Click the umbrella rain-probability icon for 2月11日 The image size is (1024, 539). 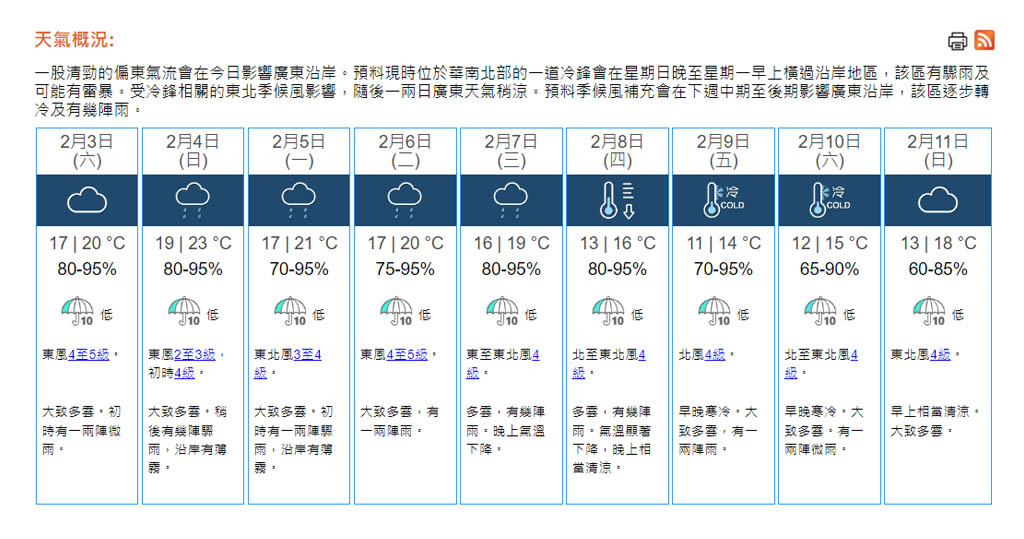928,312
